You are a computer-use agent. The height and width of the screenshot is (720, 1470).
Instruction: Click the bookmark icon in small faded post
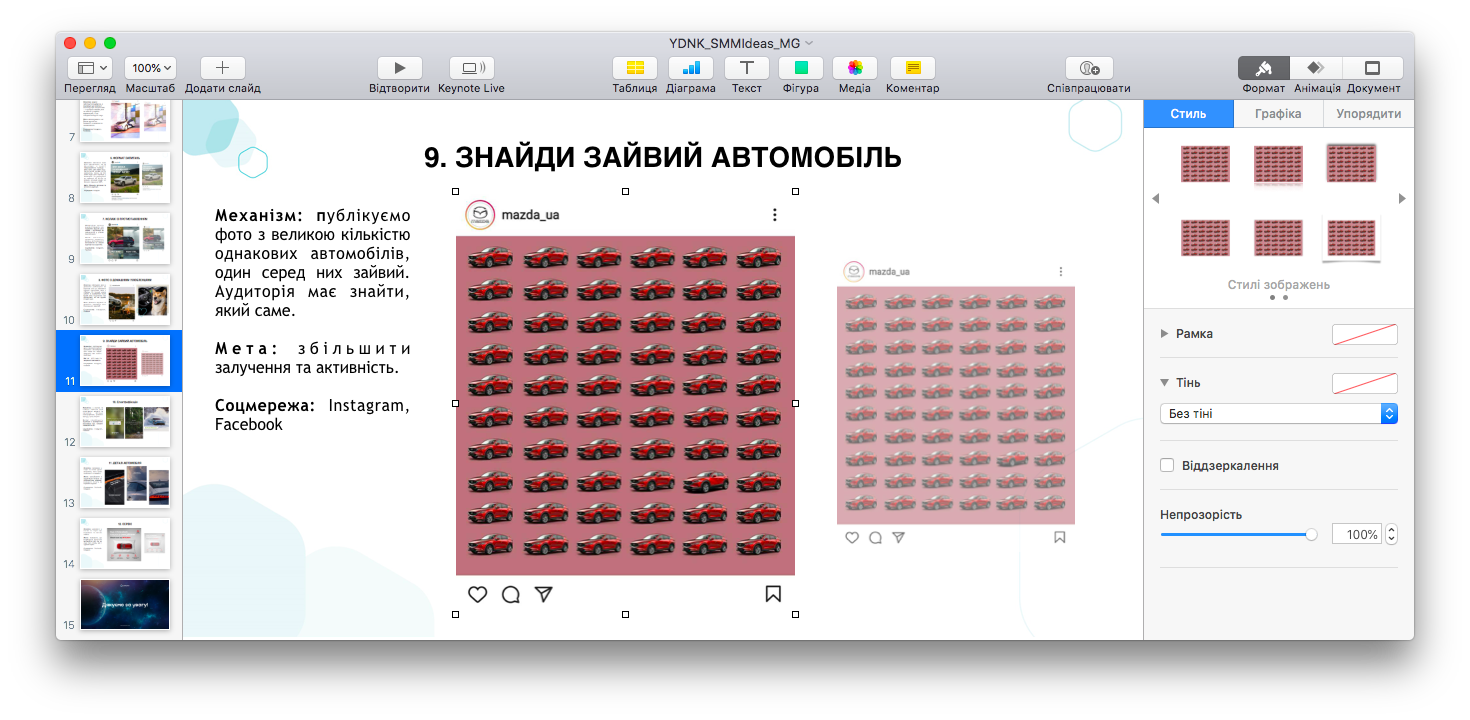pos(1060,537)
